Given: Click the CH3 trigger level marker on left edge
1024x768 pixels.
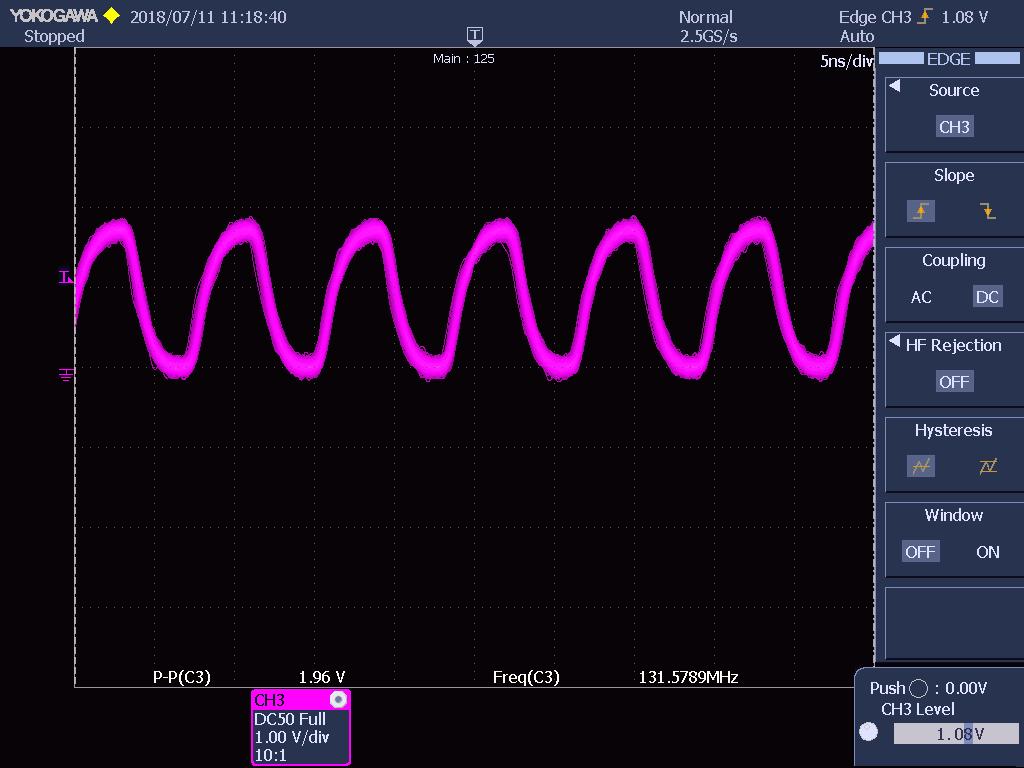Looking at the screenshot, I should (x=66, y=277).
